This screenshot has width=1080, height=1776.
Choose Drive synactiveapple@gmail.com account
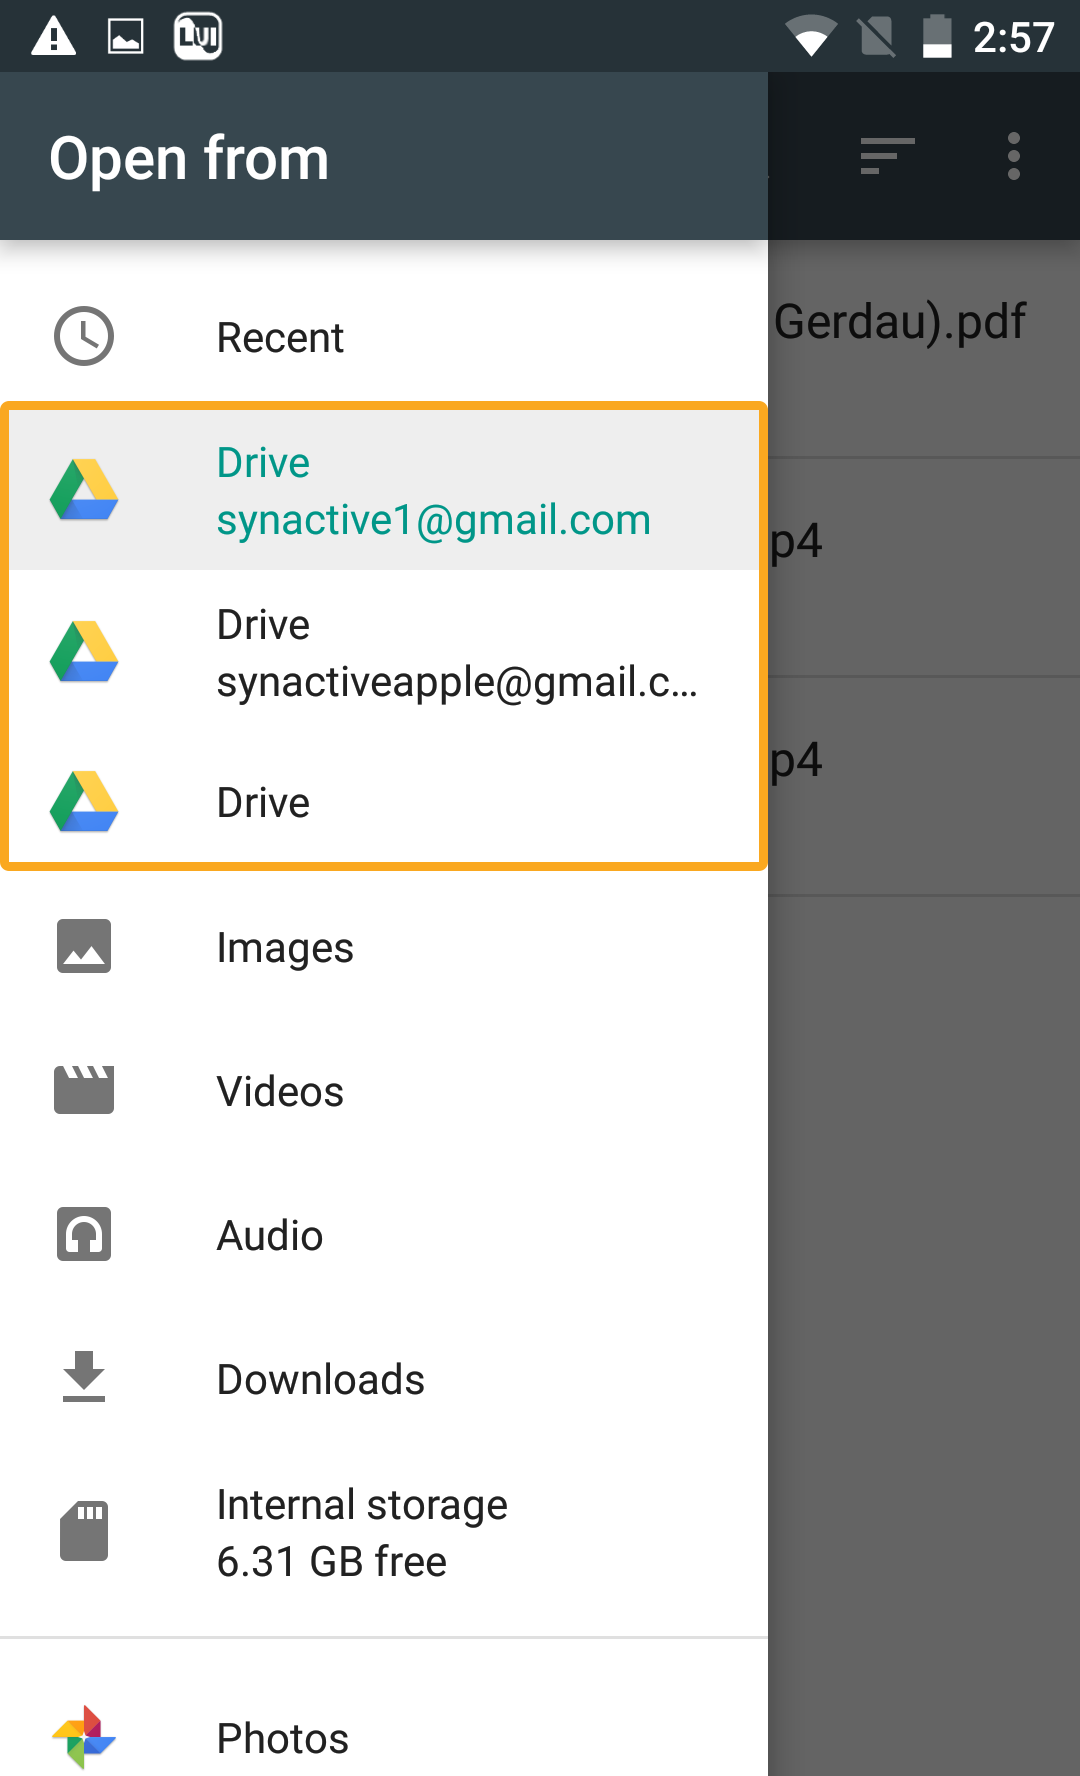point(456,653)
